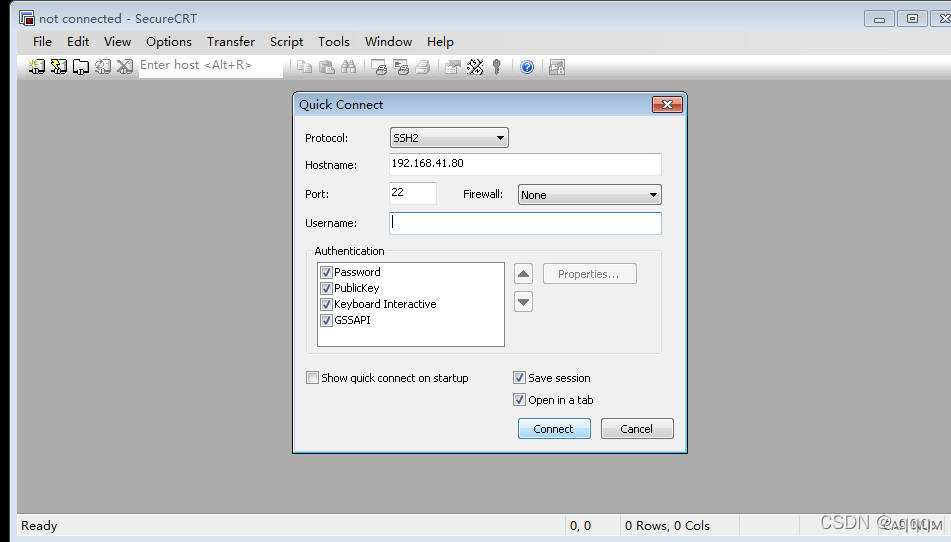This screenshot has width=951, height=542.
Task: Minimize the SecureCRT window
Action: point(879,19)
